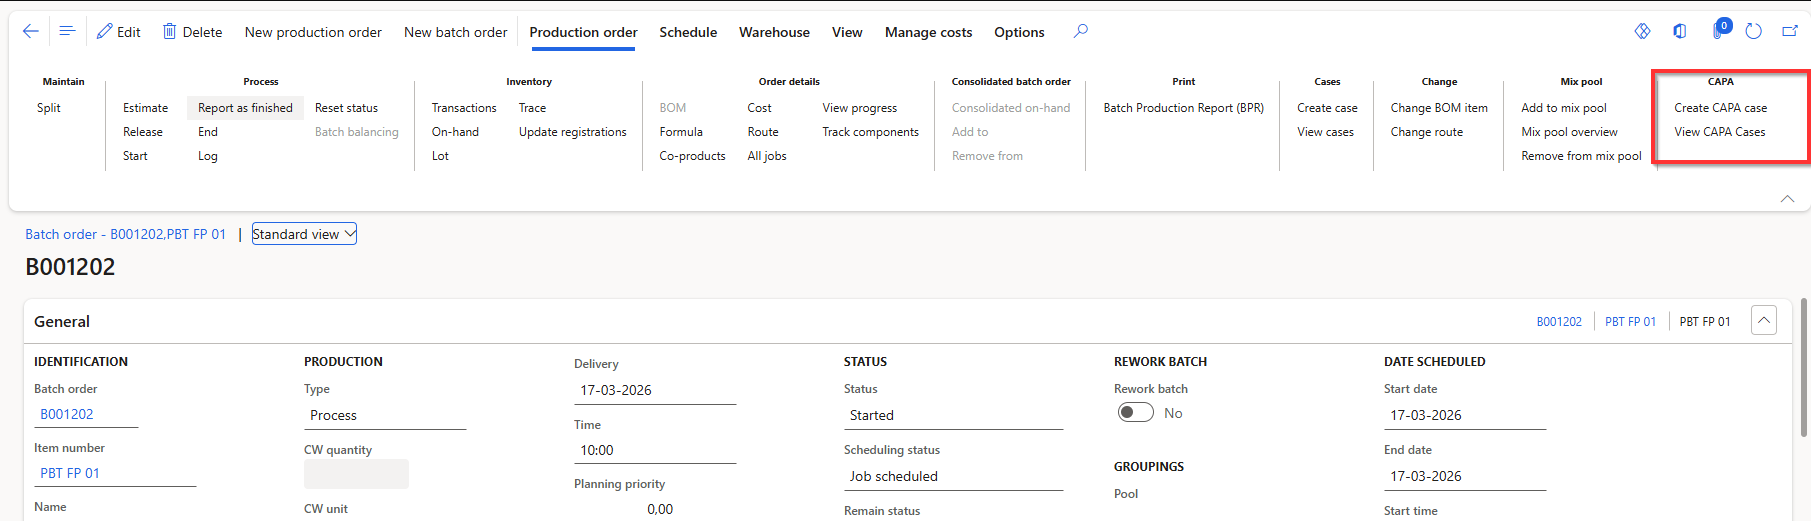
Task: Open inventory Transactions
Action: pyautogui.click(x=464, y=108)
